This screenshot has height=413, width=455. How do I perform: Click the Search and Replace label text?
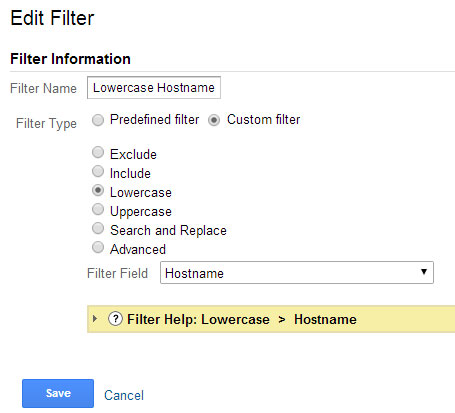click(x=168, y=231)
